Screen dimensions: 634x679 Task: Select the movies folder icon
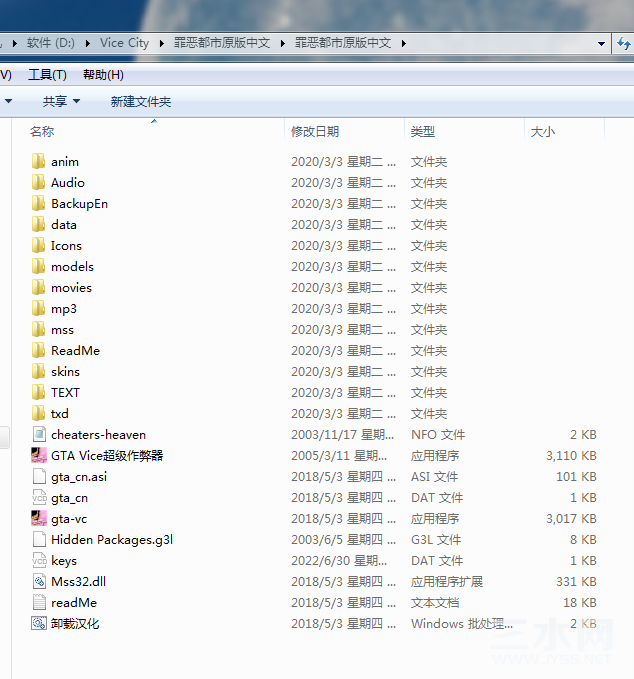click(39, 288)
